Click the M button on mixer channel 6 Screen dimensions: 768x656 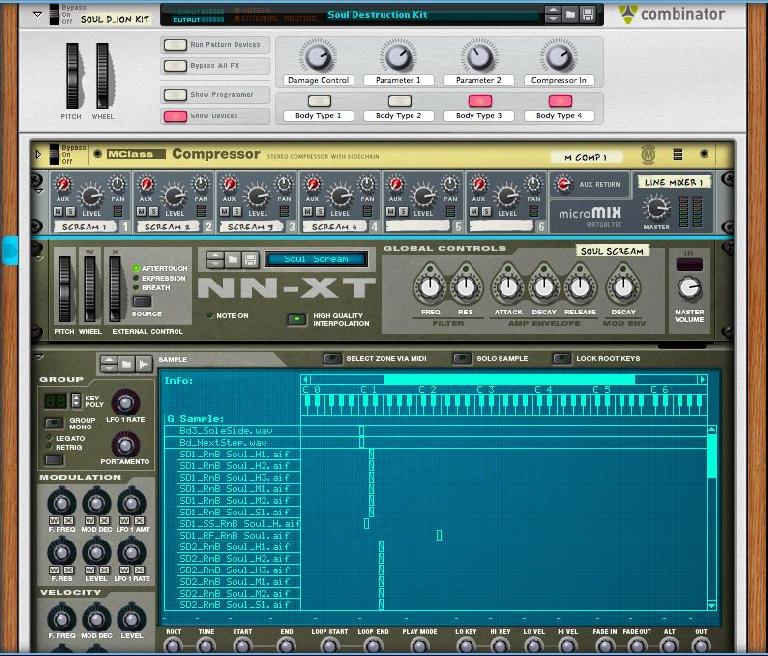pos(474,211)
